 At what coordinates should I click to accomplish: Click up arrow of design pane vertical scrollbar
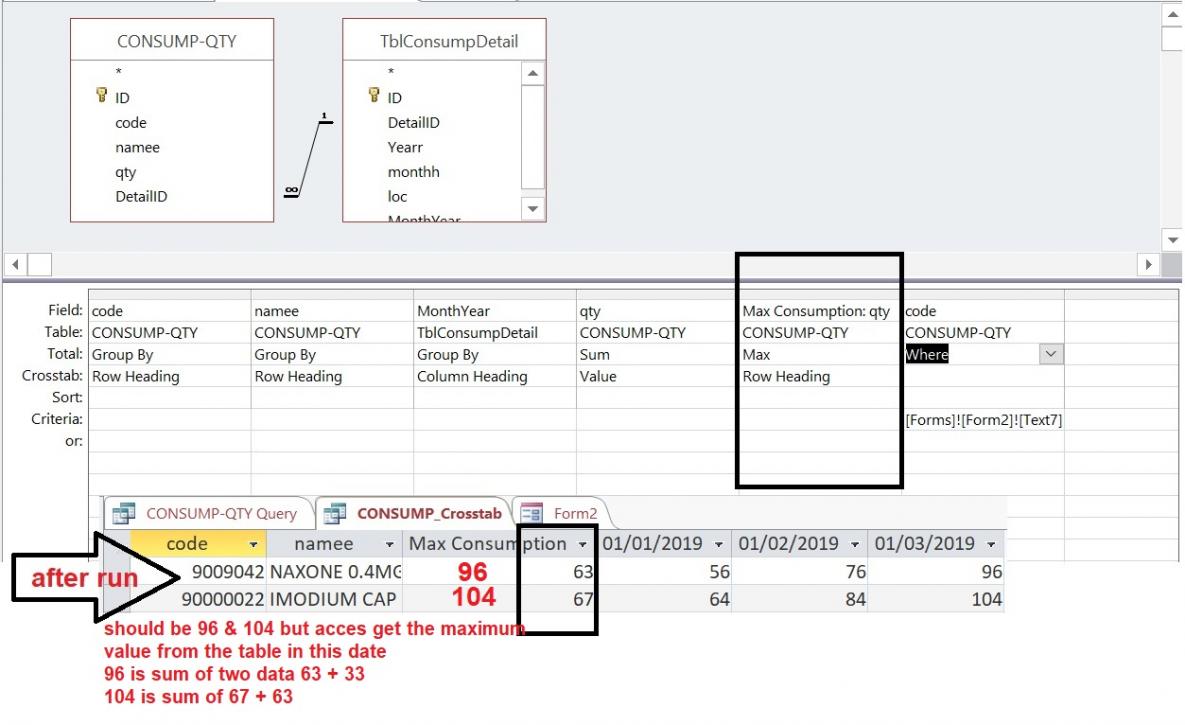1173,14
